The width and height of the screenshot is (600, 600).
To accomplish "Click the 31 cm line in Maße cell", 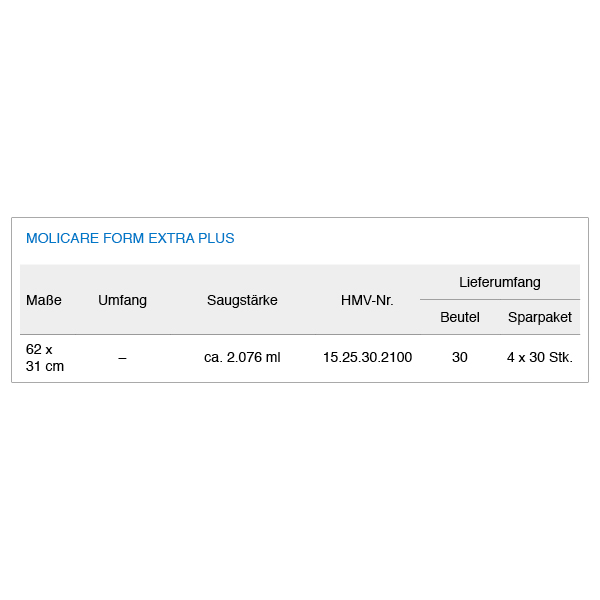I will pos(45,367).
